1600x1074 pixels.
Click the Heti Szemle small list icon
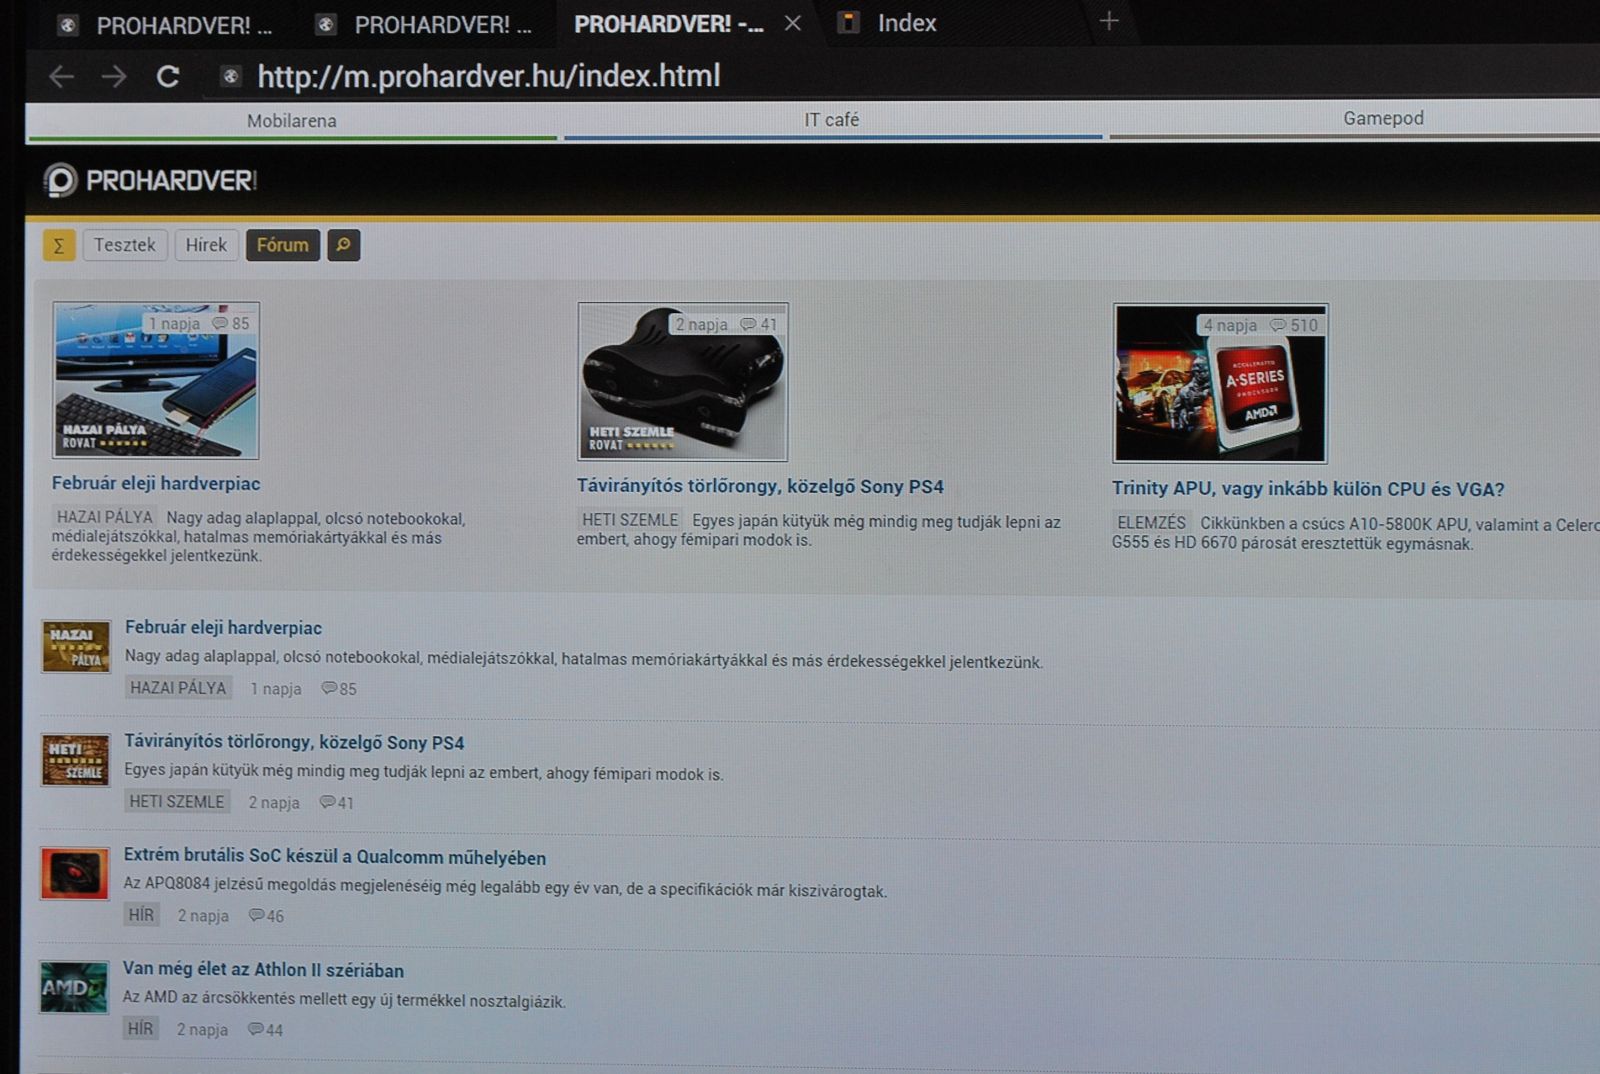75,759
